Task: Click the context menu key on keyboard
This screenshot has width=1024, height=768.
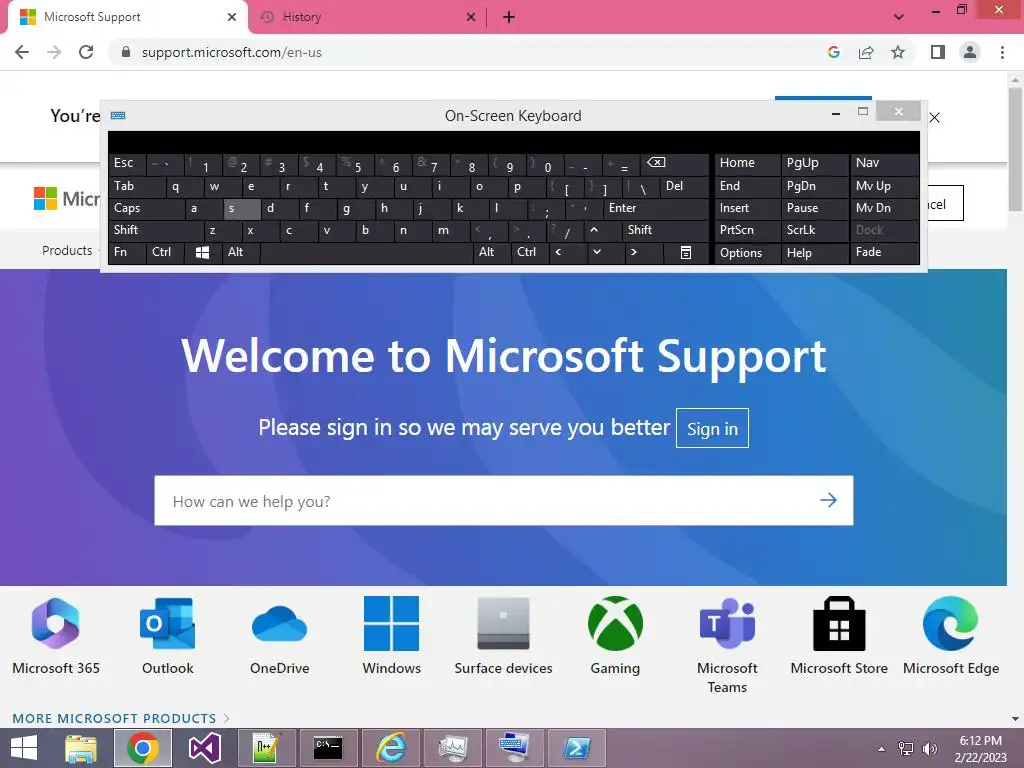Action: [x=686, y=252]
